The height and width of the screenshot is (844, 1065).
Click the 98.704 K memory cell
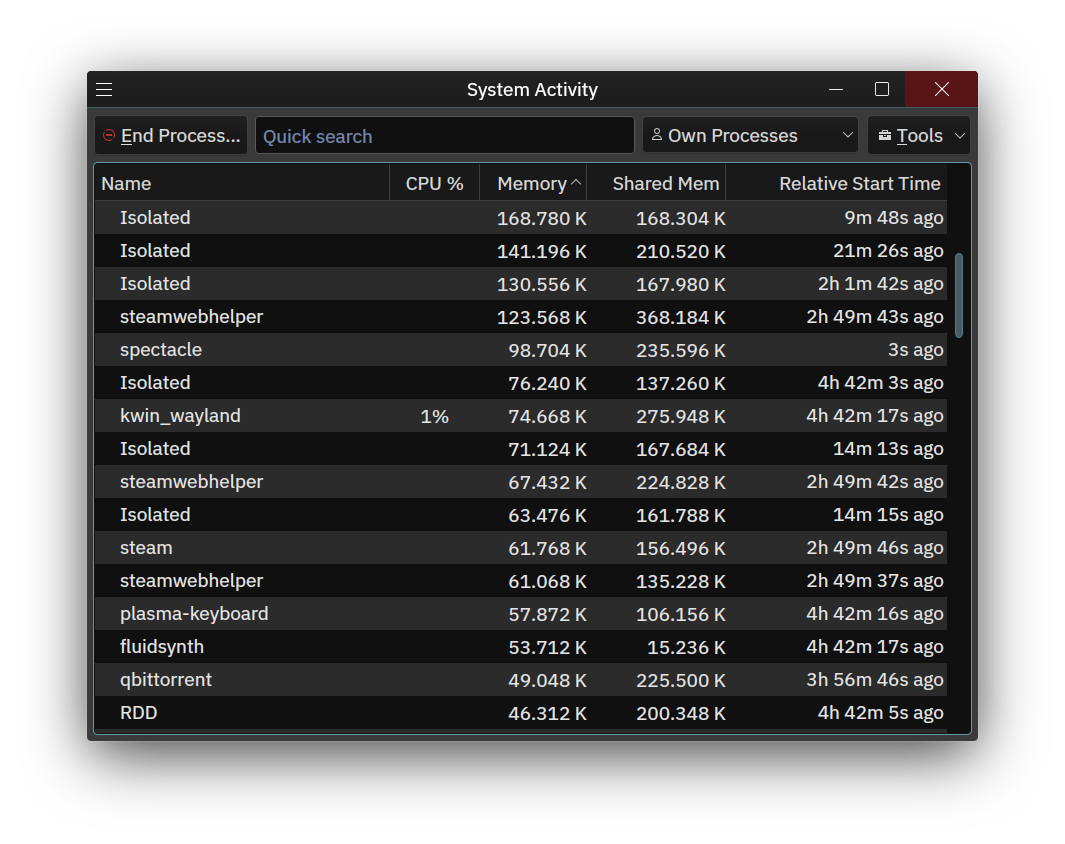point(547,350)
